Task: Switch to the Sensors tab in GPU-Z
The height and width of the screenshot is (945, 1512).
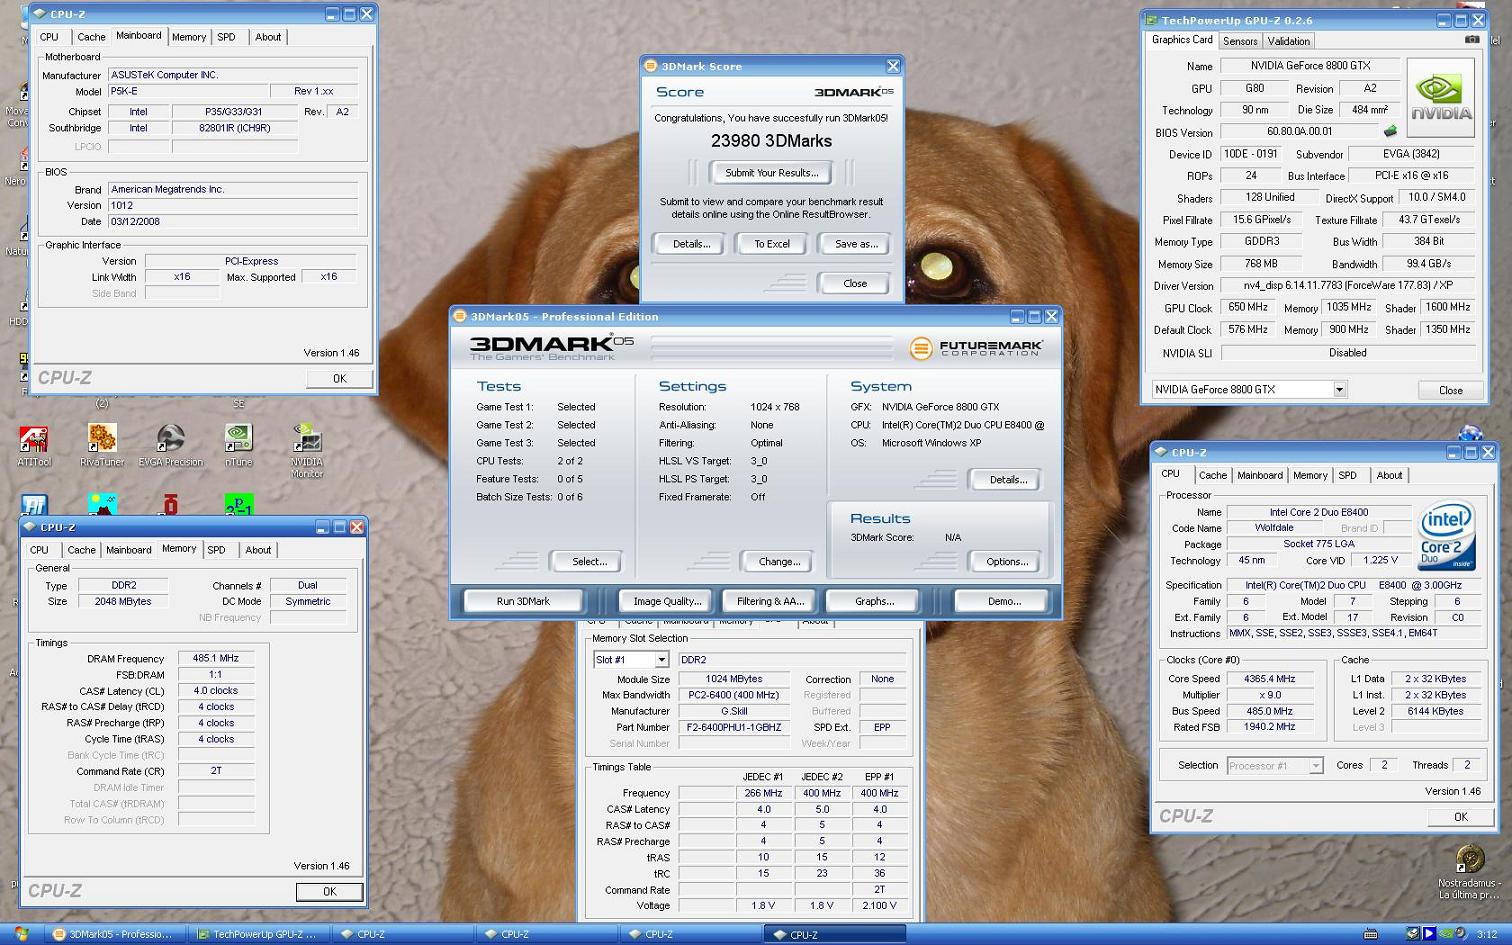Action: coord(1240,41)
